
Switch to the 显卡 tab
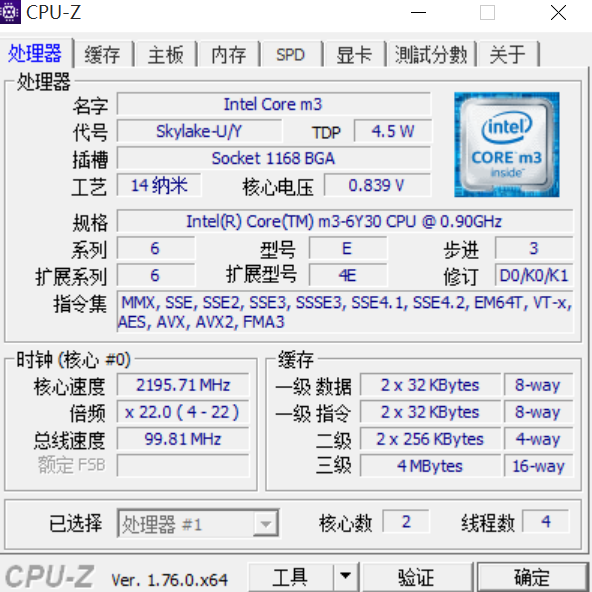pyautogui.click(x=354, y=54)
